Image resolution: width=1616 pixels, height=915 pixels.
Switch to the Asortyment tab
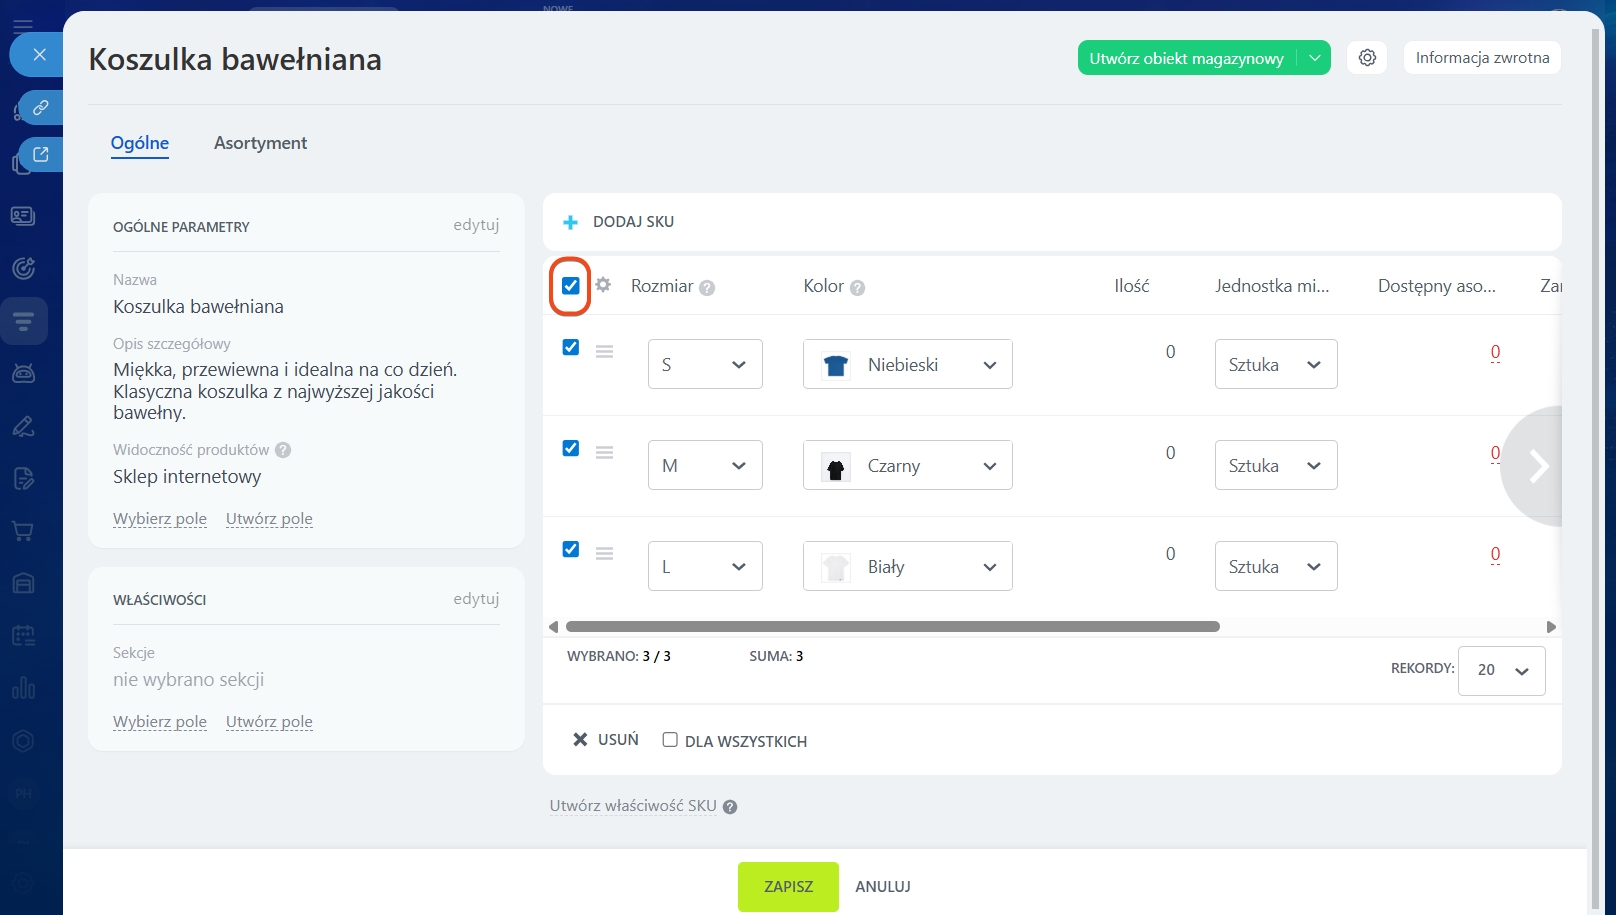click(x=260, y=143)
